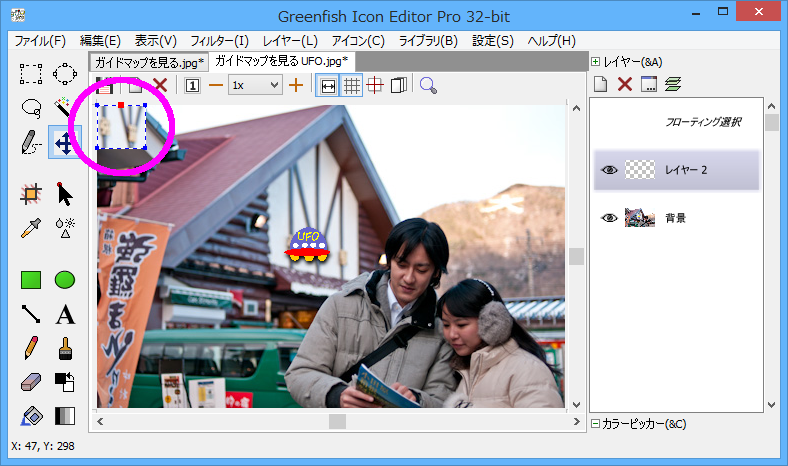The height and width of the screenshot is (466, 788).
Task: Select the magic wand tool
Action: (65, 108)
